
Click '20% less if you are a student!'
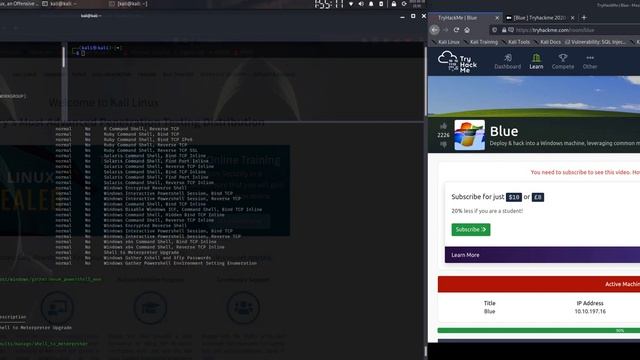pos(487,211)
